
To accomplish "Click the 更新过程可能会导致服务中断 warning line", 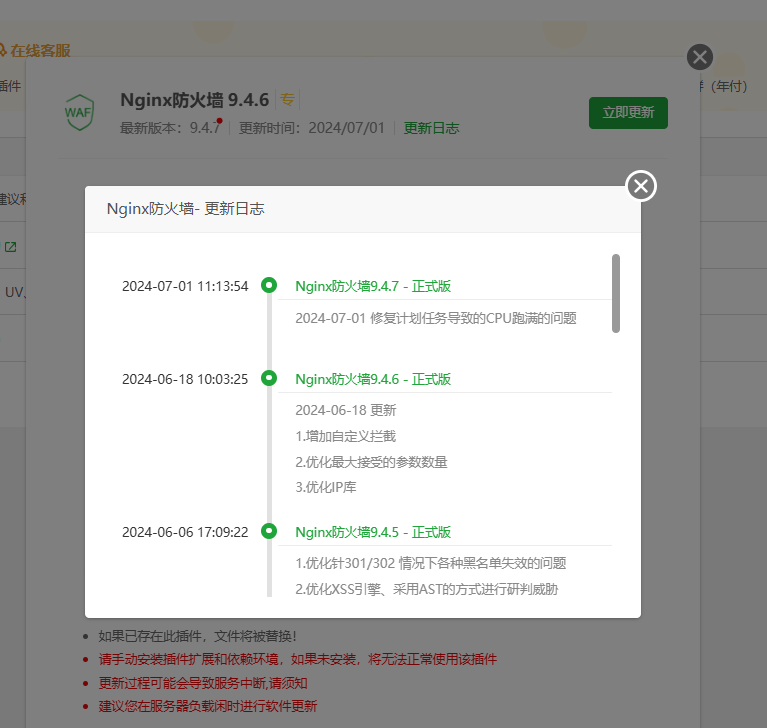I will [x=203, y=683].
